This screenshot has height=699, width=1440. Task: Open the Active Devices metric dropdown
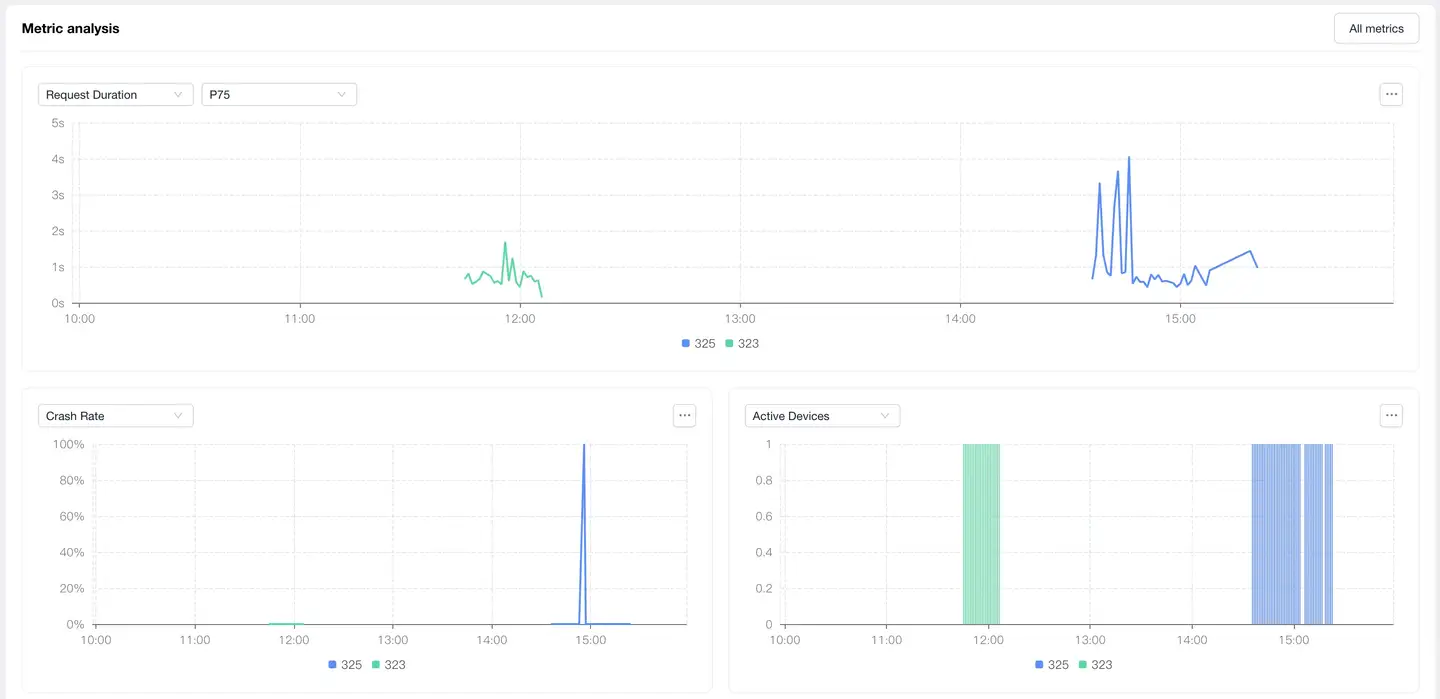click(822, 416)
